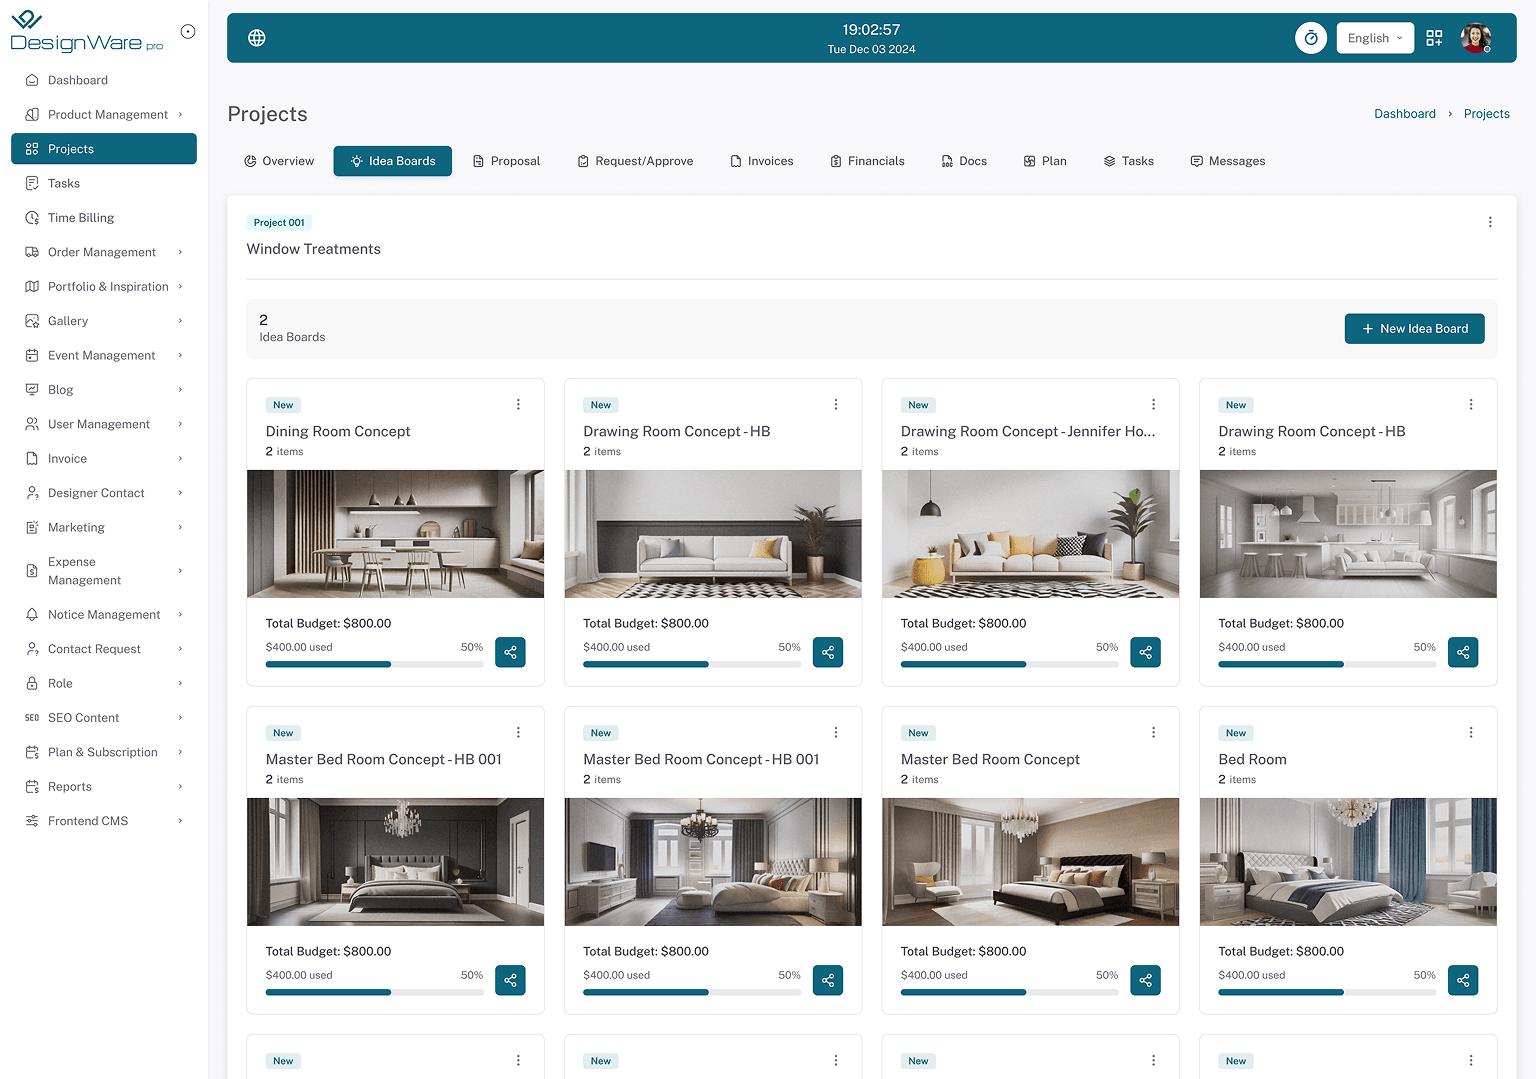Open the three-dot menu on the Jennifer Ho card
The height and width of the screenshot is (1079, 1536).
[1153, 405]
